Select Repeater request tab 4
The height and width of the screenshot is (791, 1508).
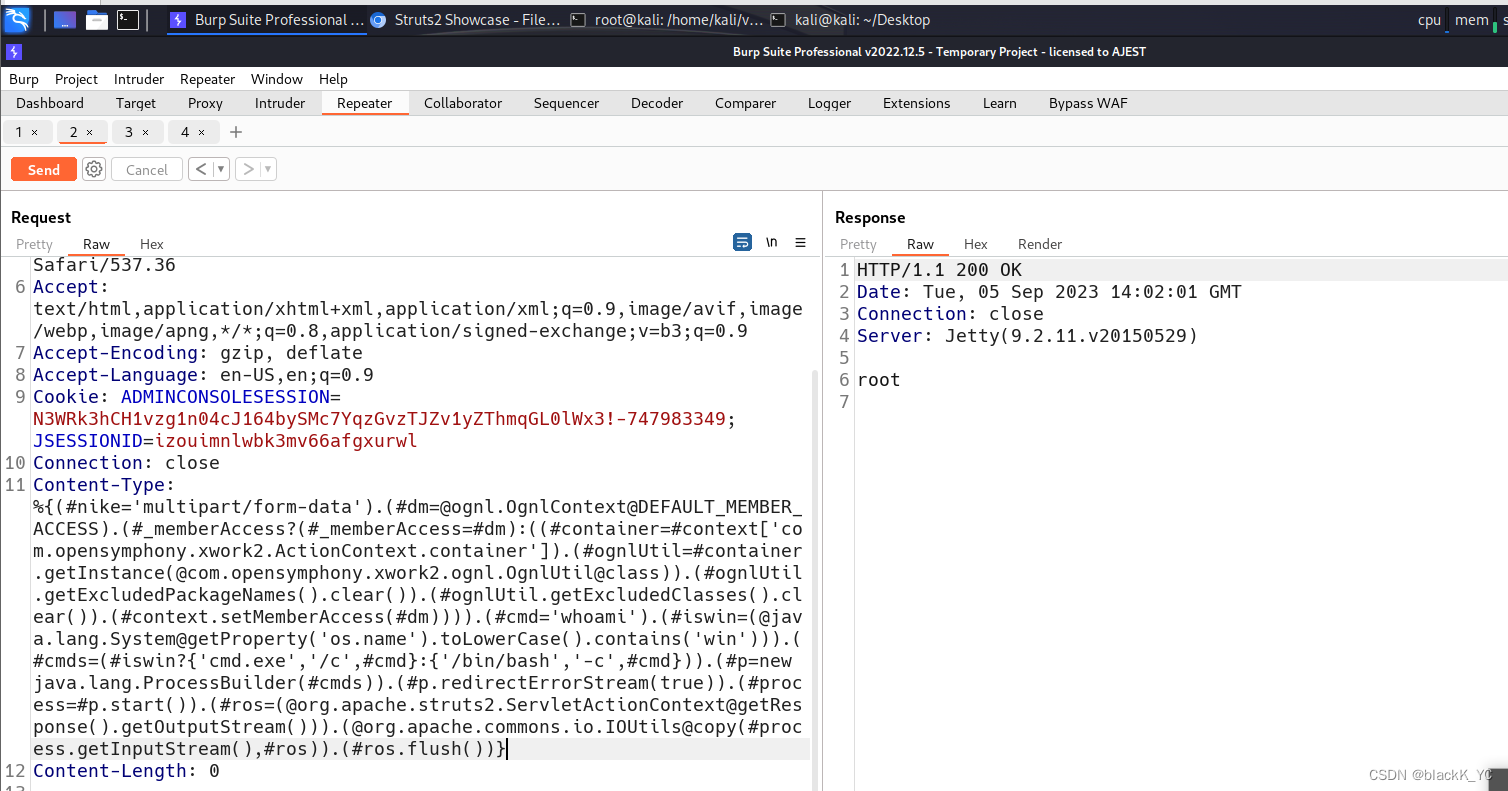point(185,132)
